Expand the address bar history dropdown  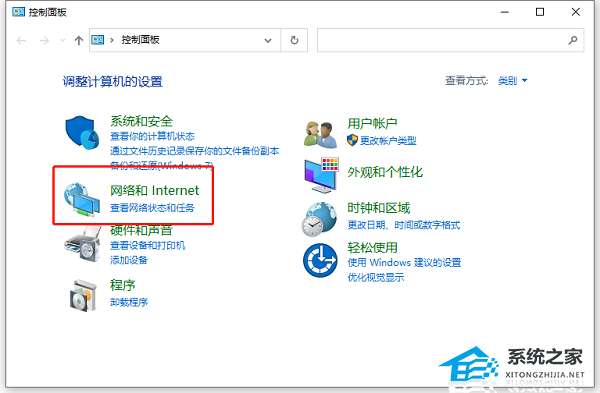[268, 40]
